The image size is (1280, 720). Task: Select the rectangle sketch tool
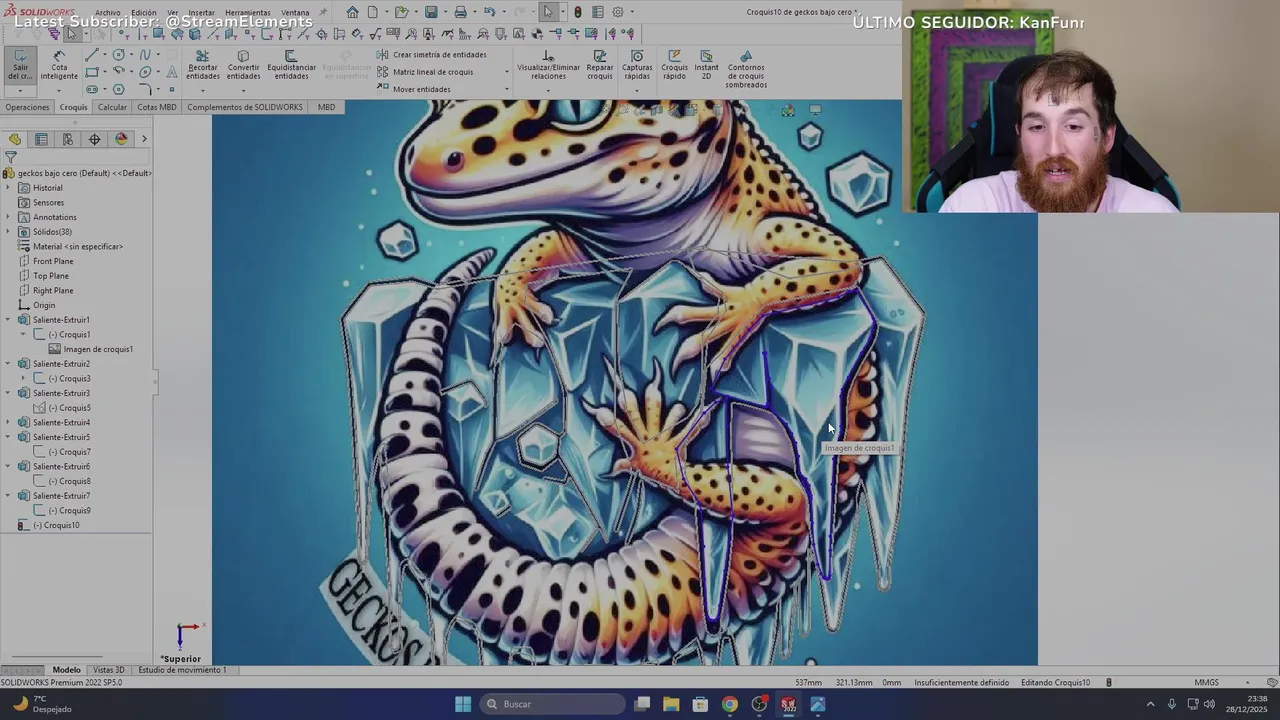tap(91, 72)
